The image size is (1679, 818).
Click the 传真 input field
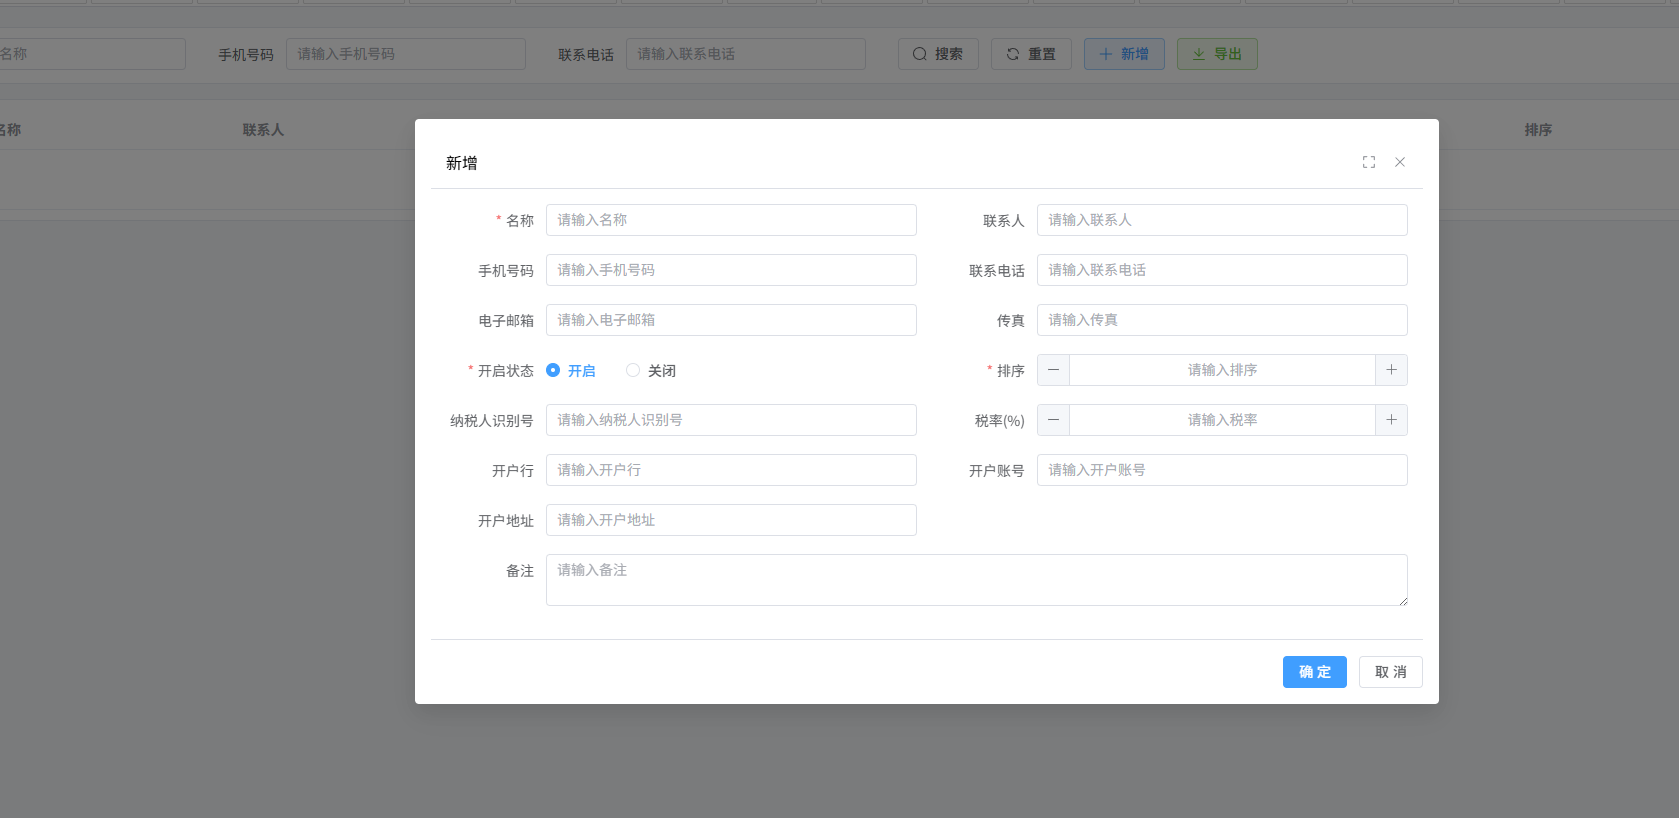[x=1222, y=320]
